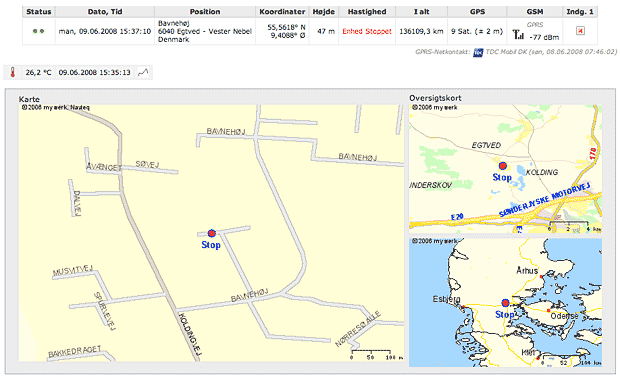Click the Bavnehøj address position text

point(205,31)
